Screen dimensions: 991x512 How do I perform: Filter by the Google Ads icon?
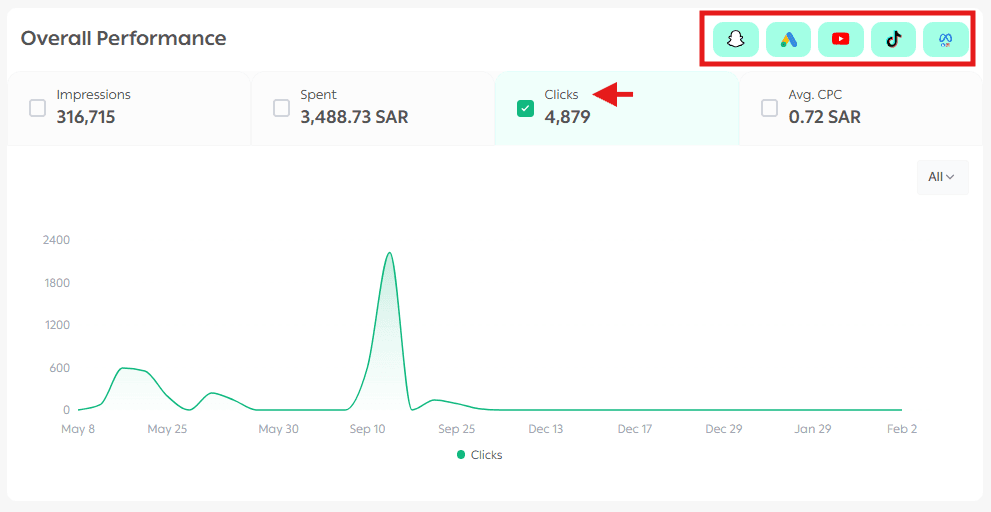(x=788, y=39)
